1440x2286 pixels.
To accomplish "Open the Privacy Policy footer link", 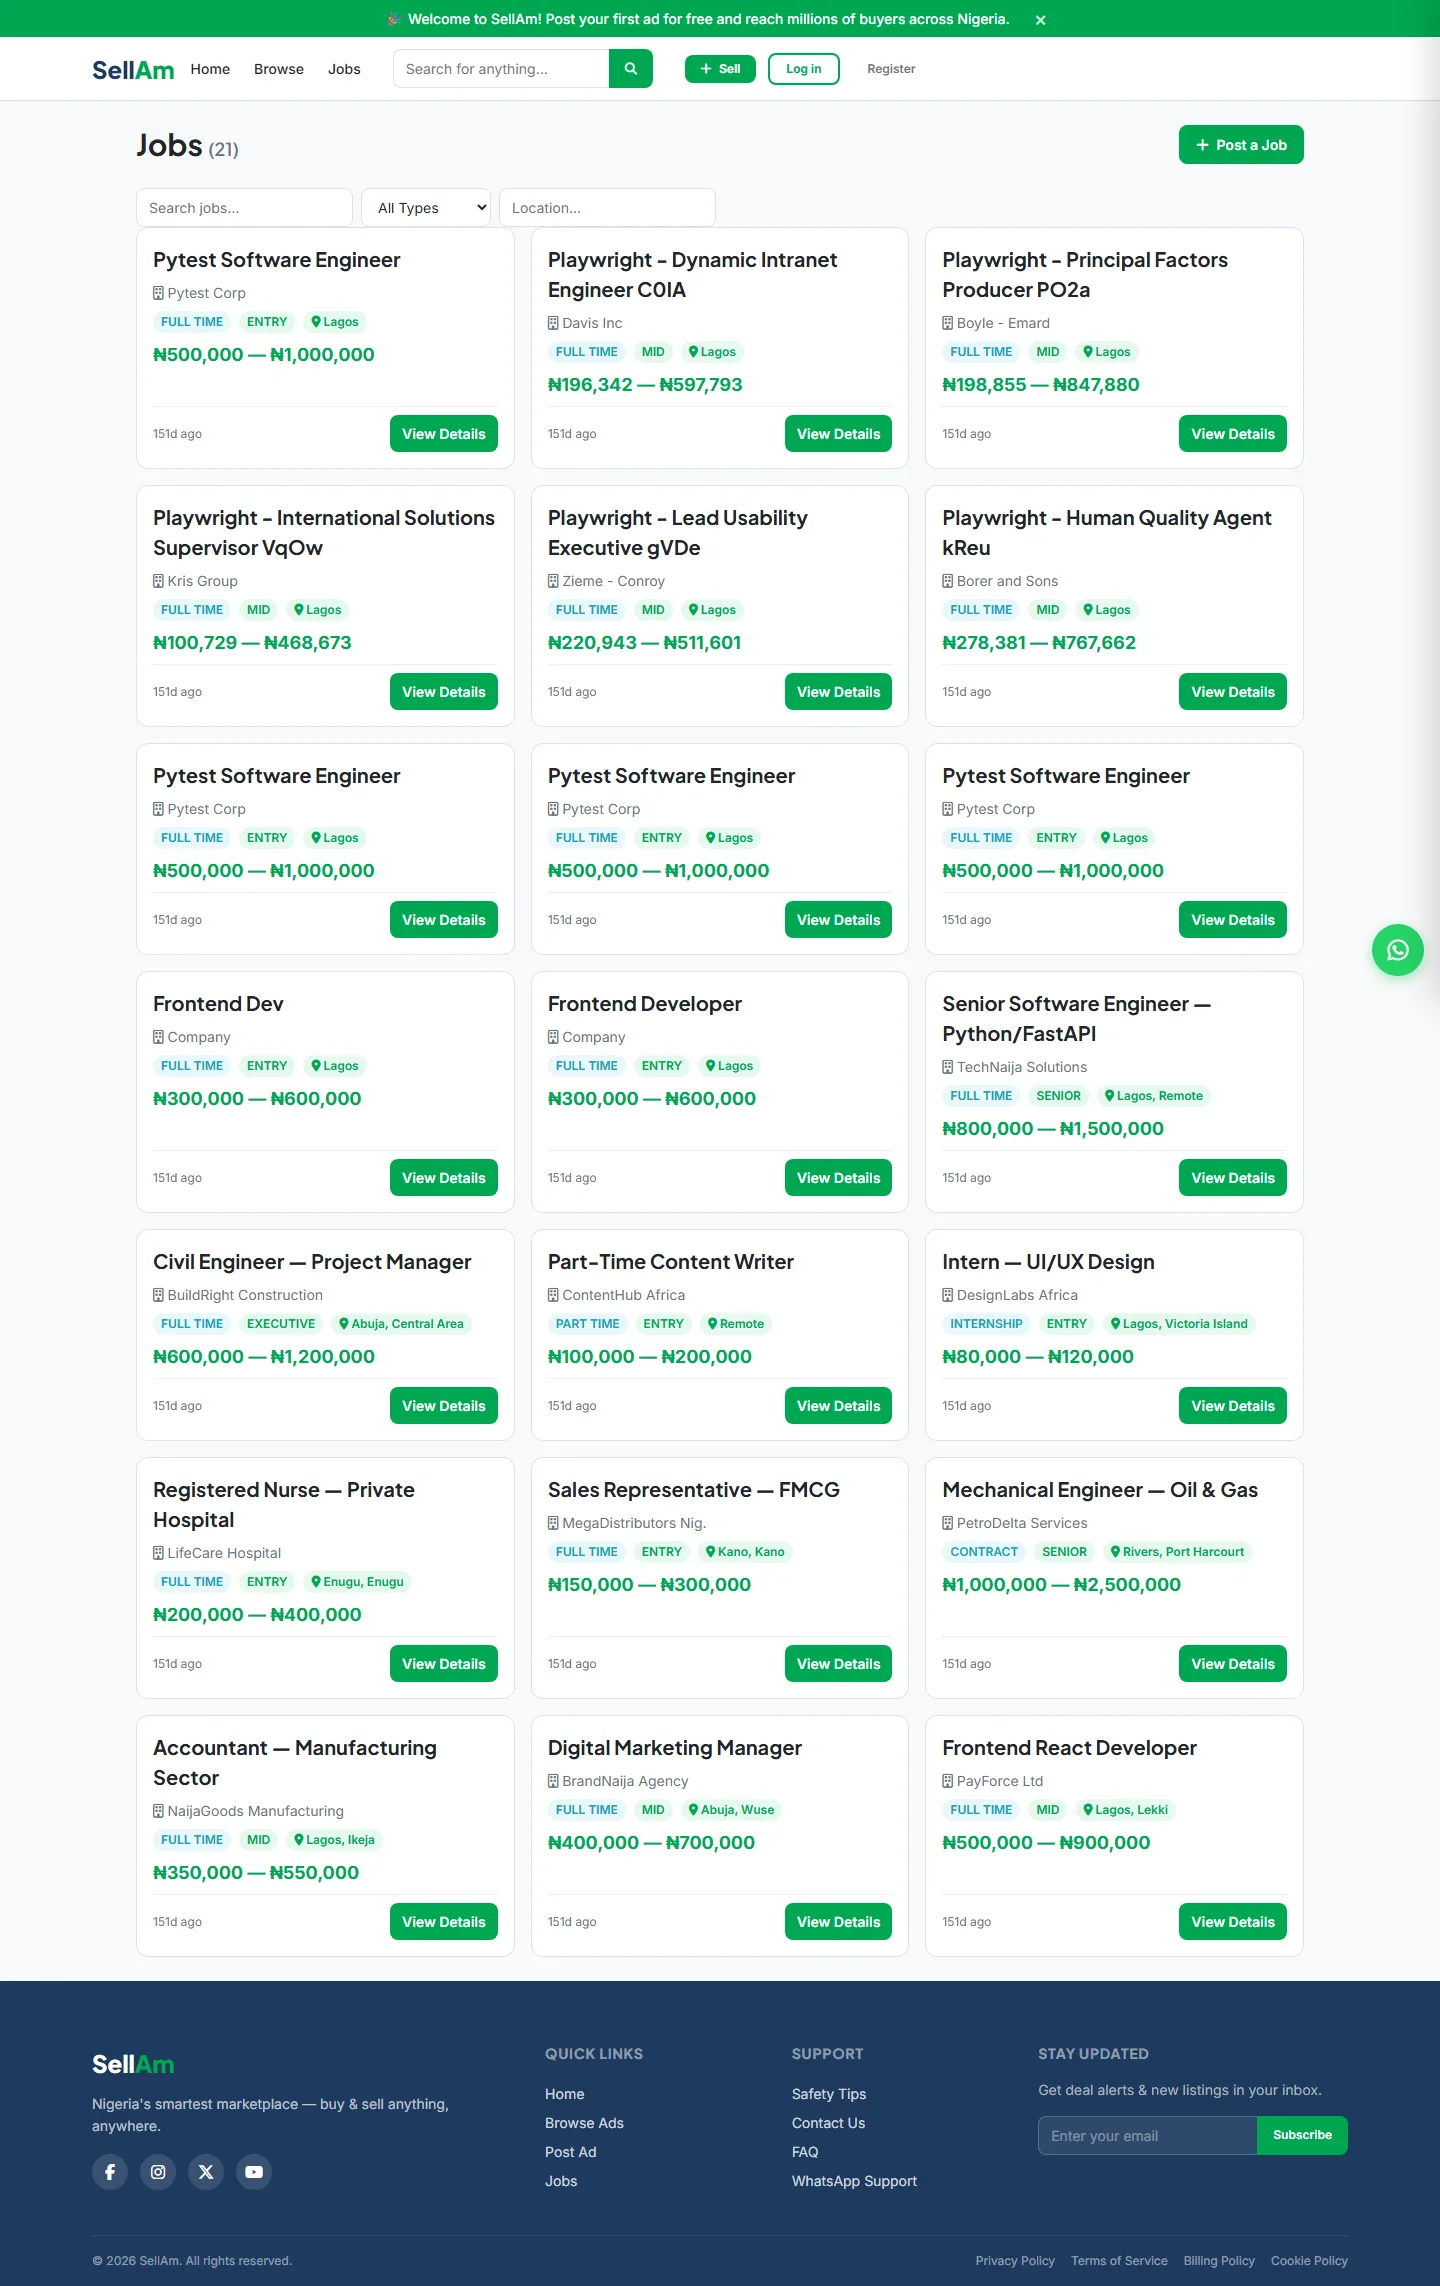I will pyautogui.click(x=1015, y=2261).
